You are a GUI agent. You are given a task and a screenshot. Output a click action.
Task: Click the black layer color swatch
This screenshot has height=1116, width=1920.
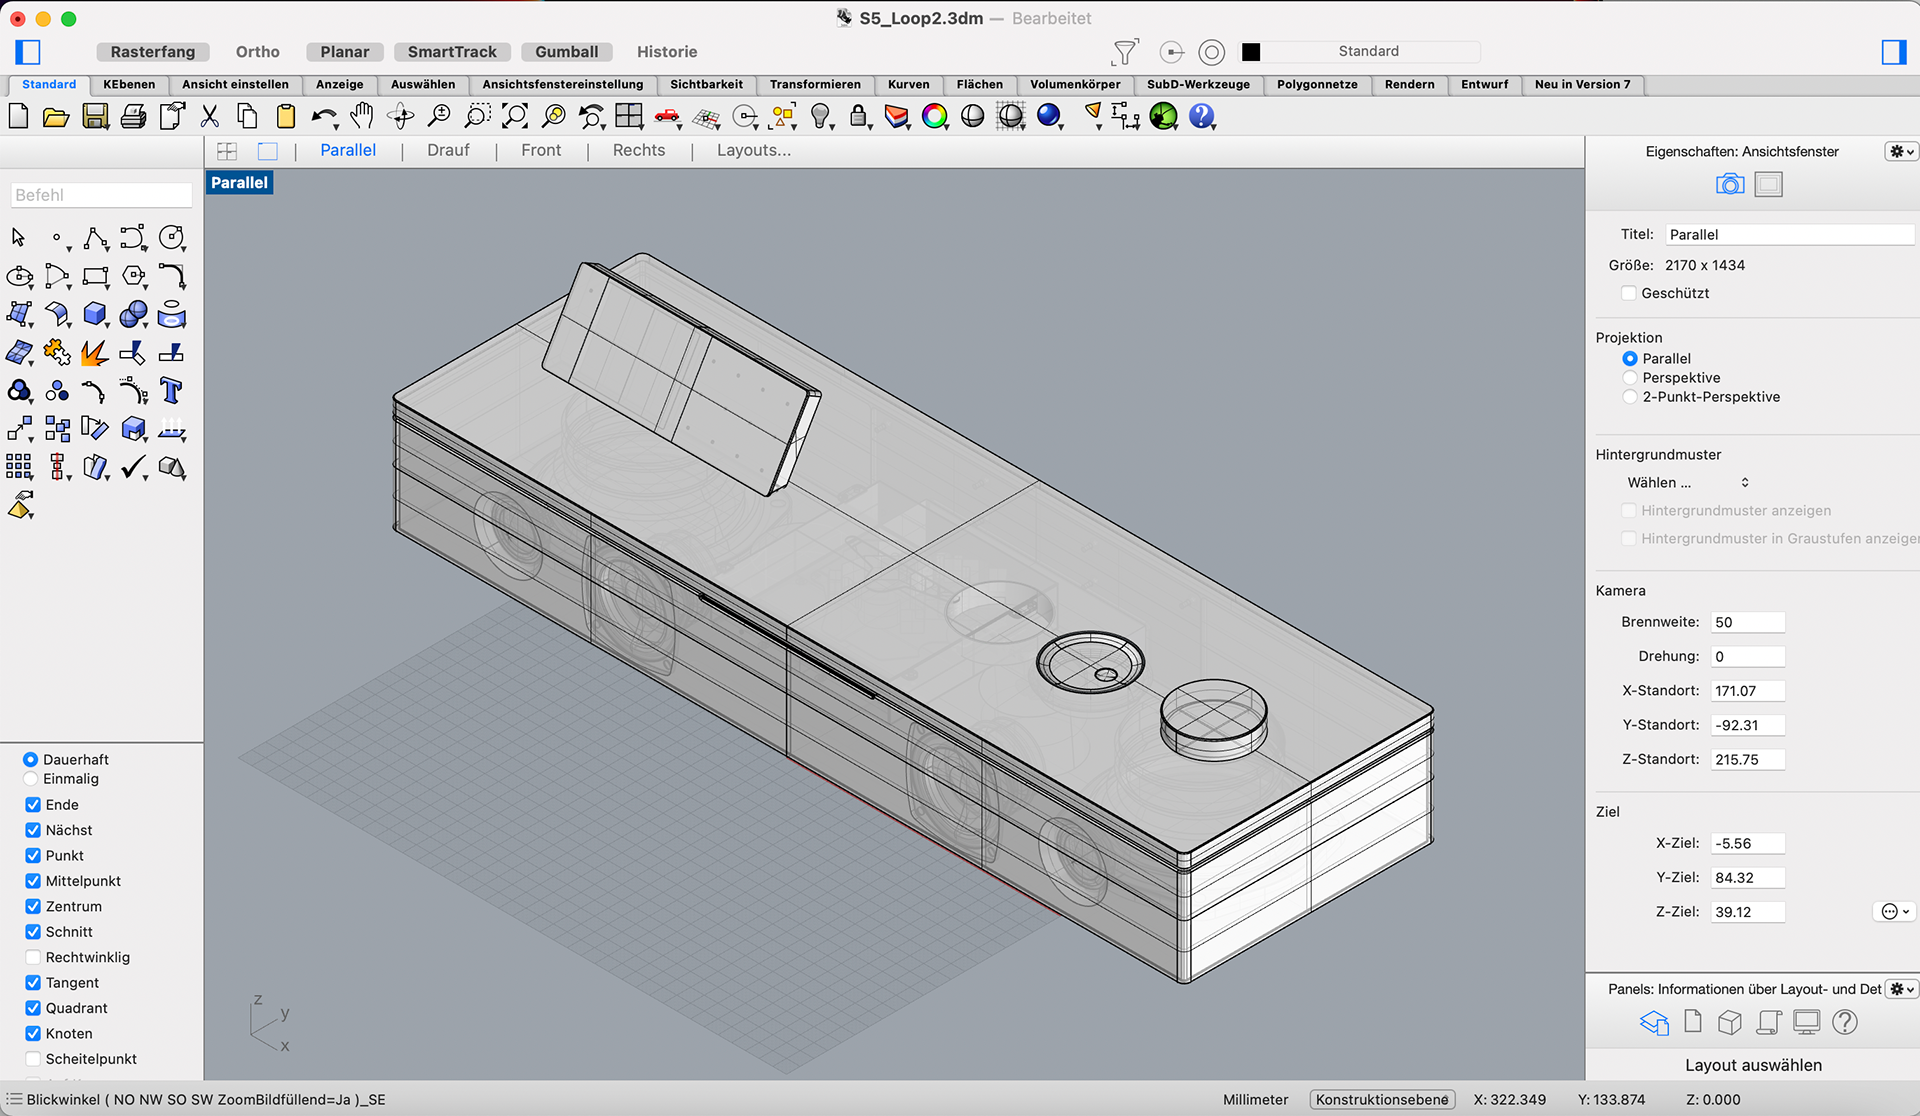(x=1251, y=52)
